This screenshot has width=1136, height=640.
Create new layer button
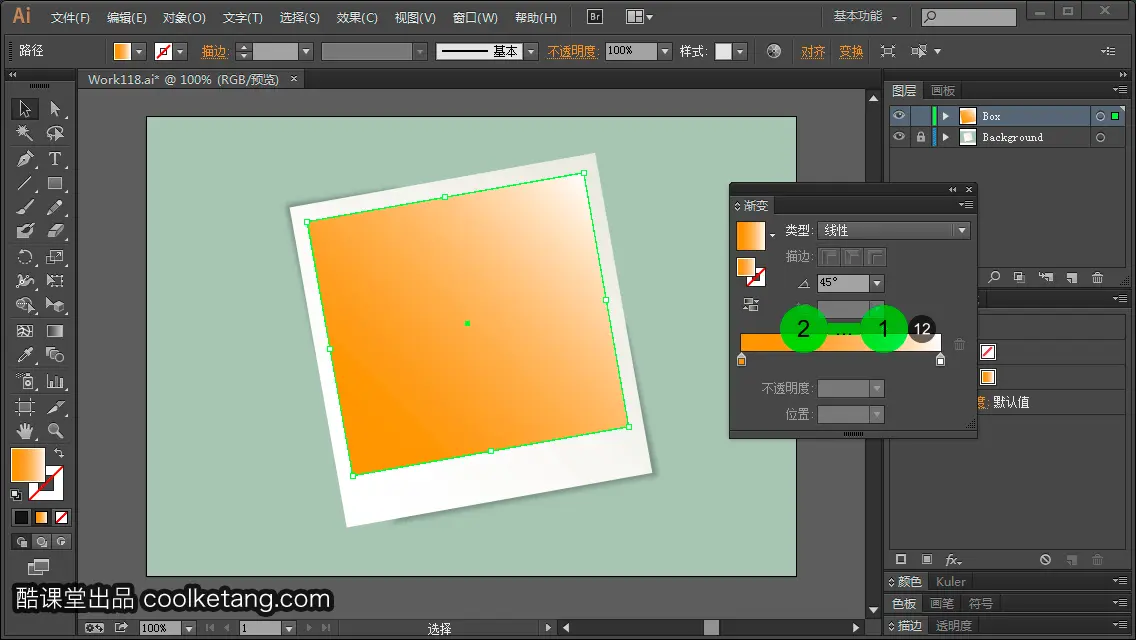(x=1071, y=278)
